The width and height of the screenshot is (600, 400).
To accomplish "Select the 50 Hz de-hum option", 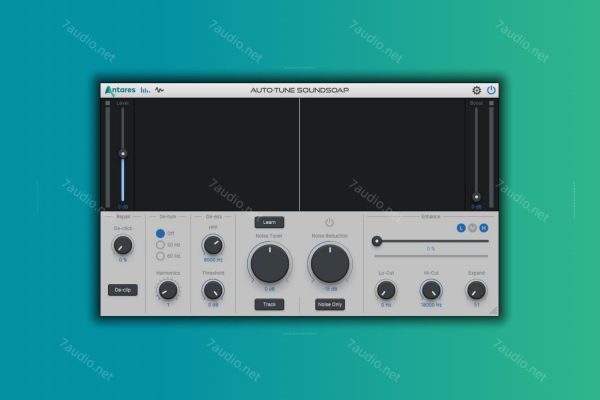I will [160, 245].
